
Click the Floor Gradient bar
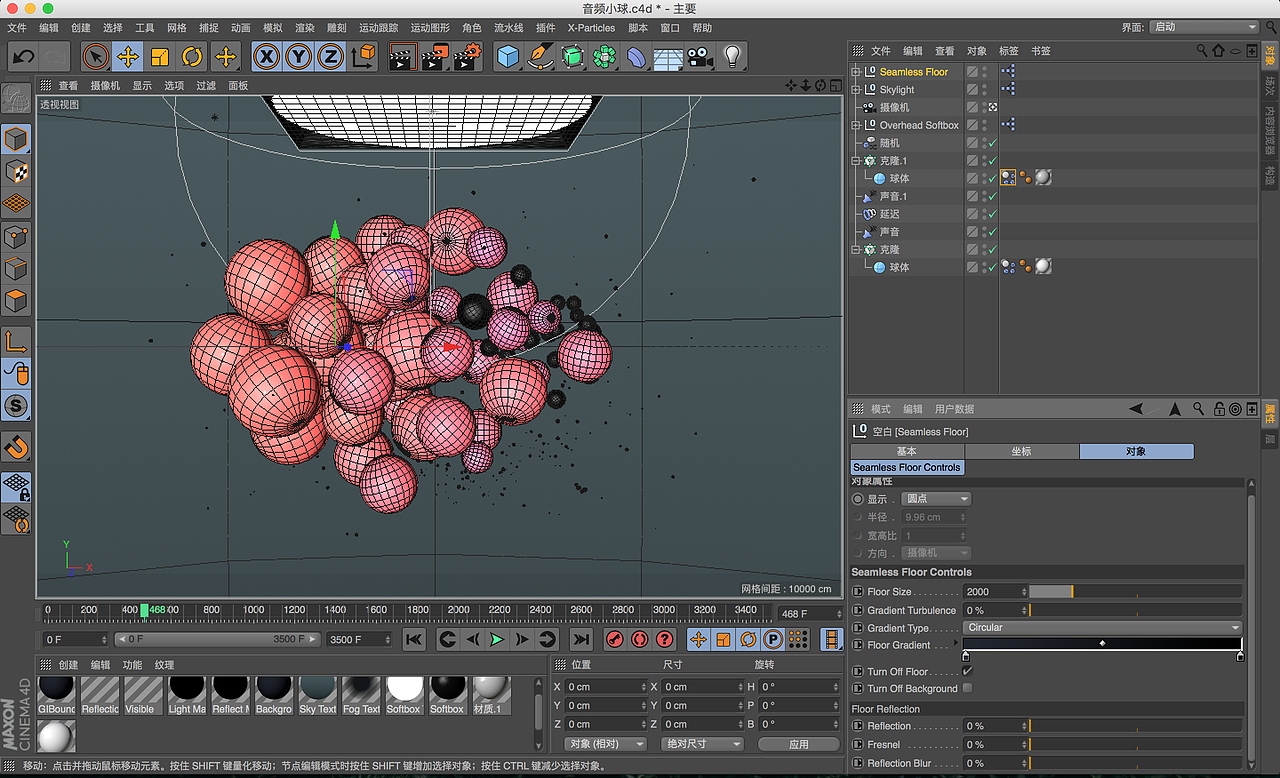1102,645
